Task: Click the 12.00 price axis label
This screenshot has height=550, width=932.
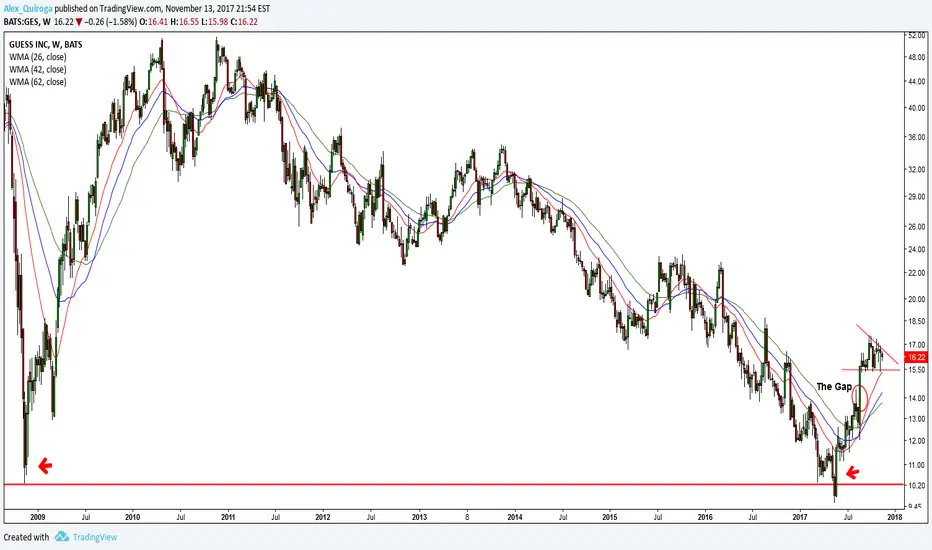Action: pos(916,441)
